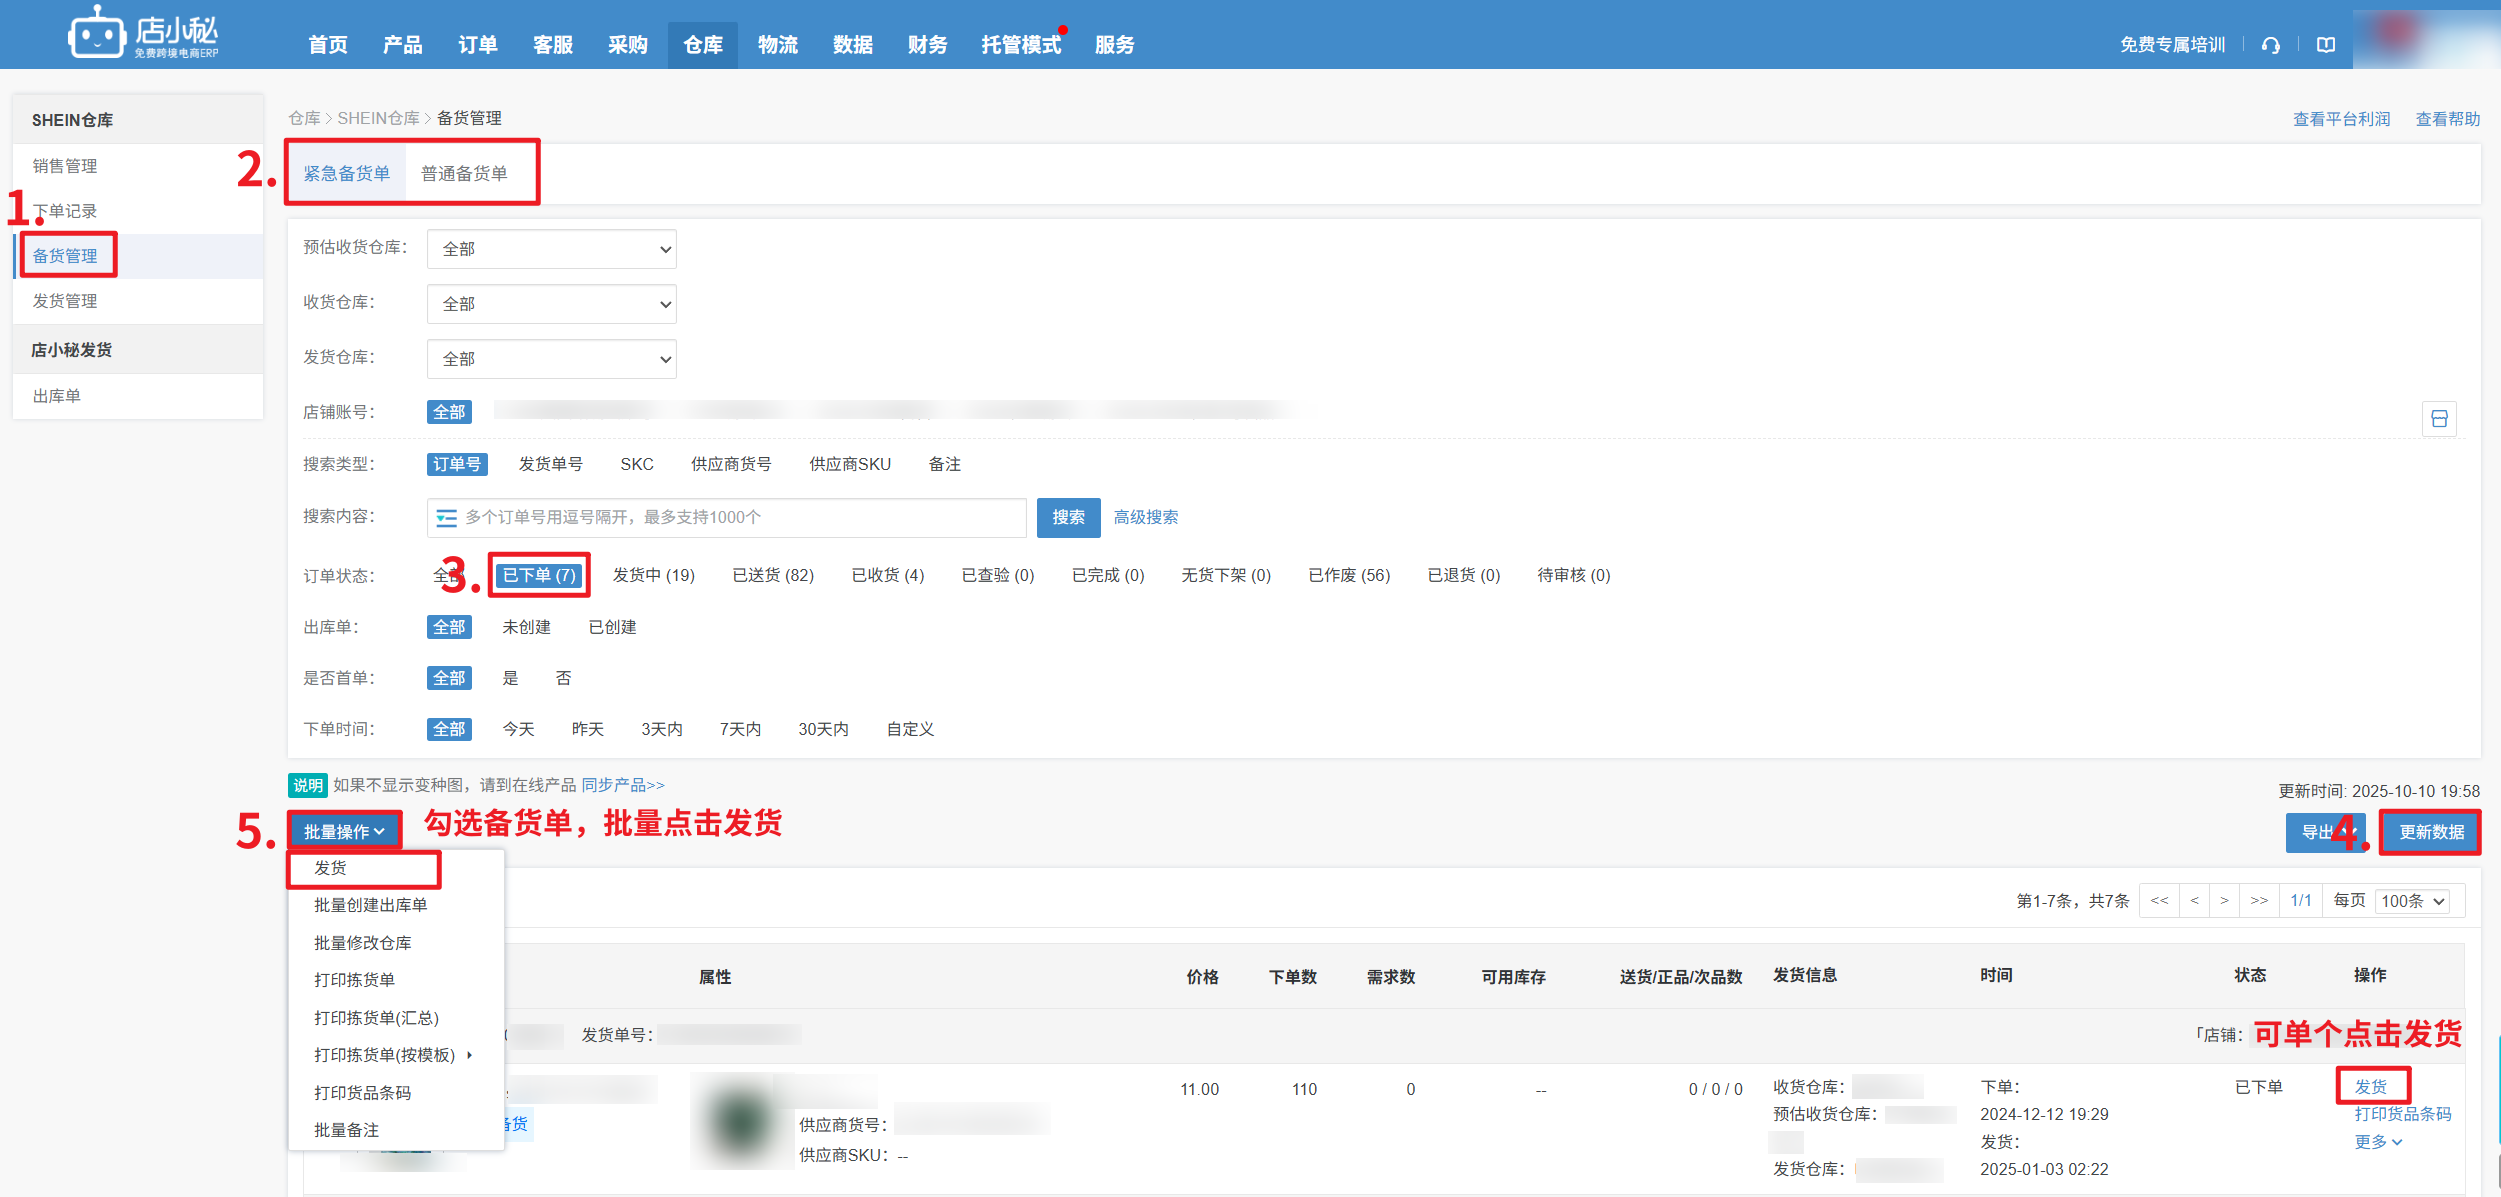Open per-page 100条 selector

tap(2412, 901)
